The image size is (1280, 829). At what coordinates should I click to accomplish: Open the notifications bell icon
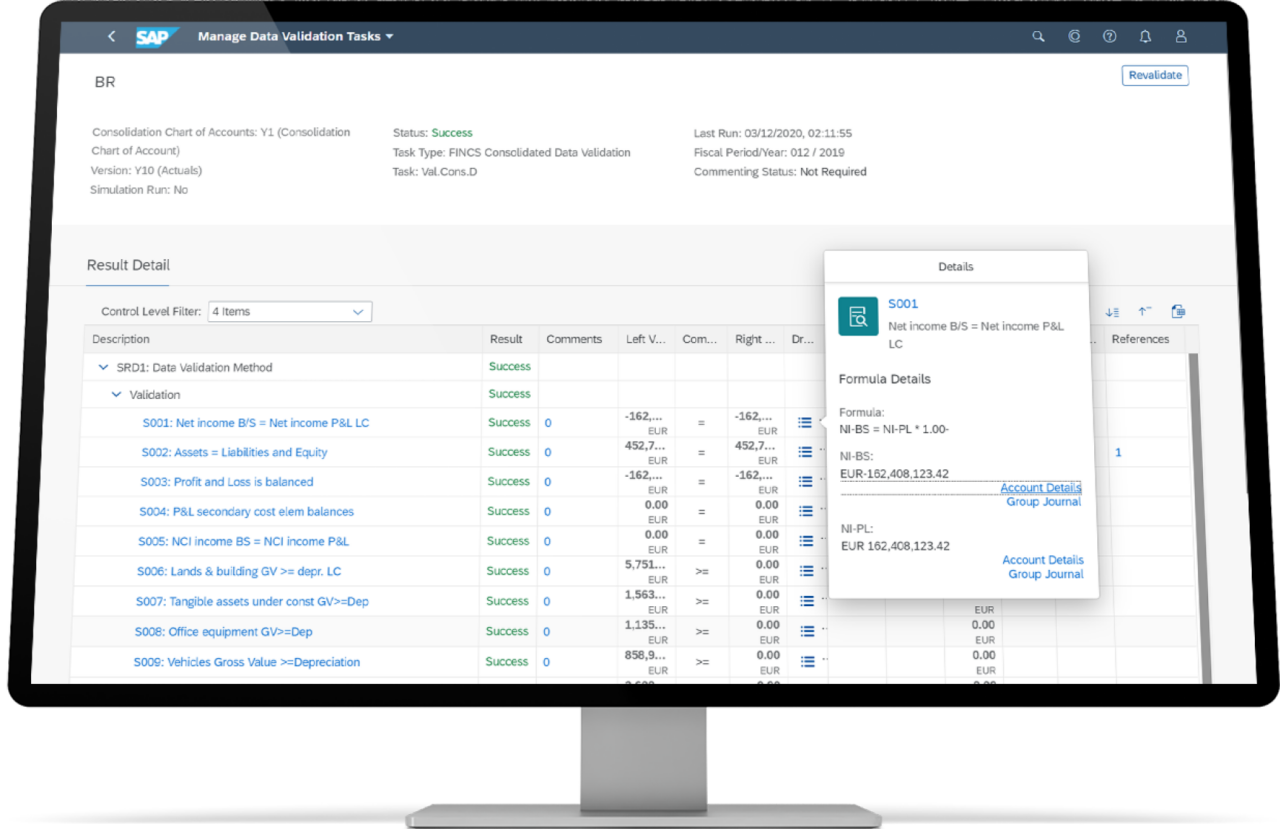pyautogui.click(x=1145, y=36)
